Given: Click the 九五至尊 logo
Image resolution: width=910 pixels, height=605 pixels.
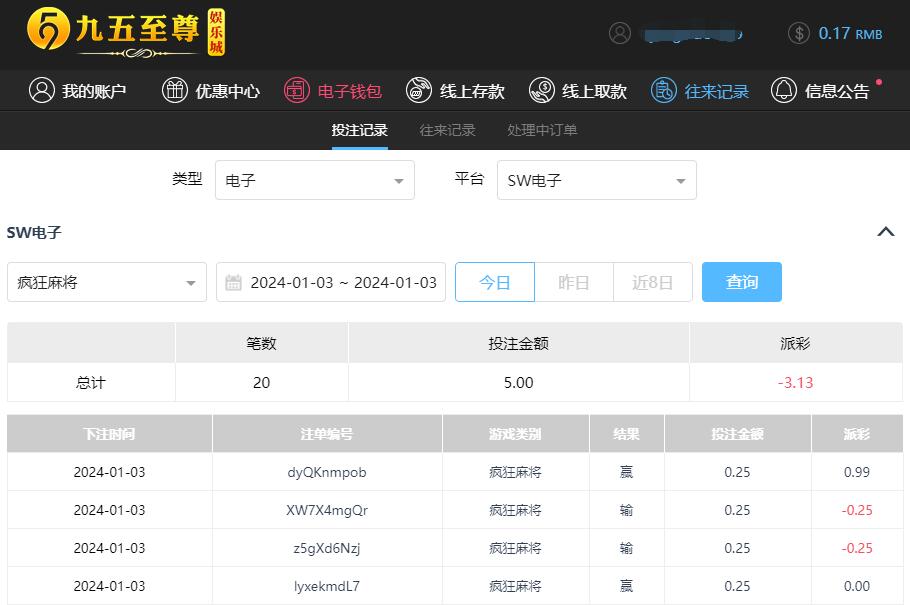Looking at the screenshot, I should coord(126,32).
